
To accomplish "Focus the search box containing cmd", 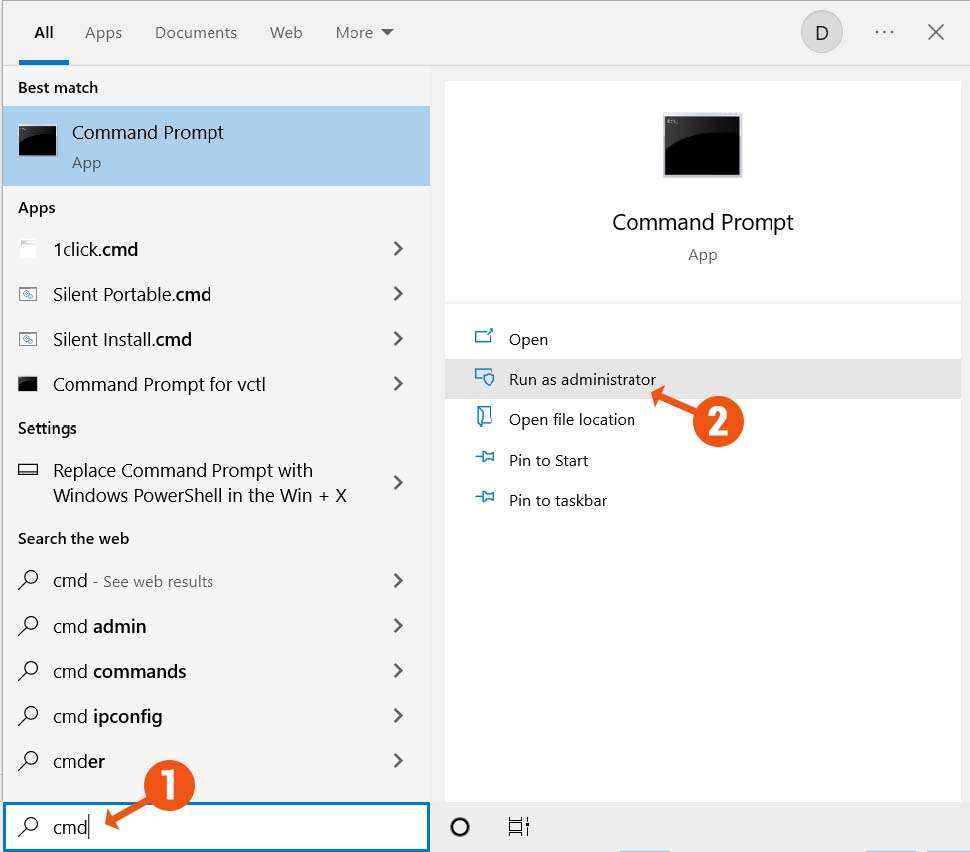I will coord(217,827).
